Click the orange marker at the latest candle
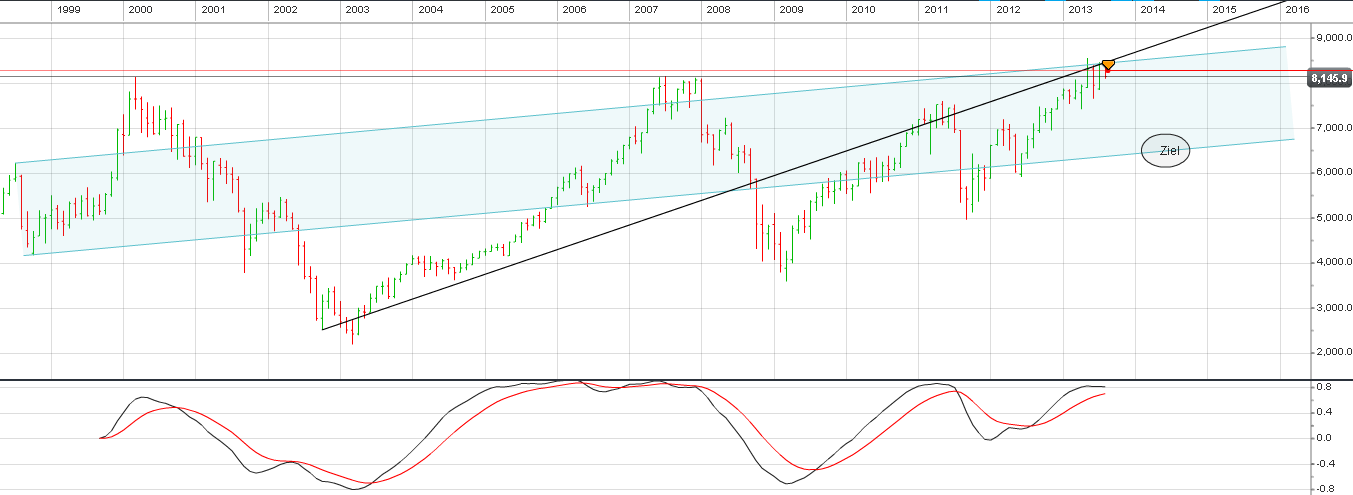1353x495 pixels. (x=1107, y=65)
